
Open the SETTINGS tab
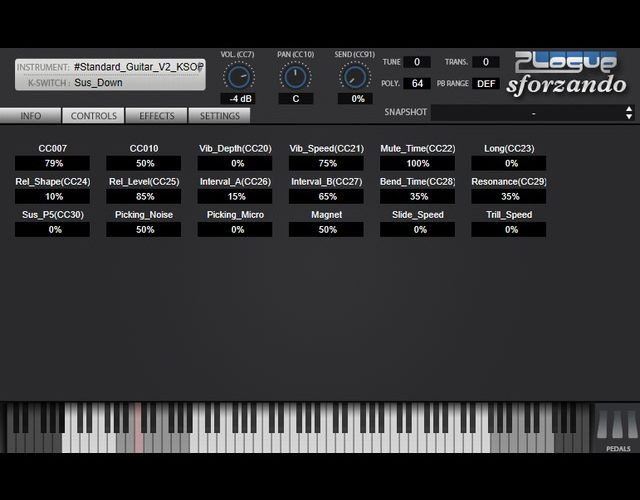tap(220, 116)
